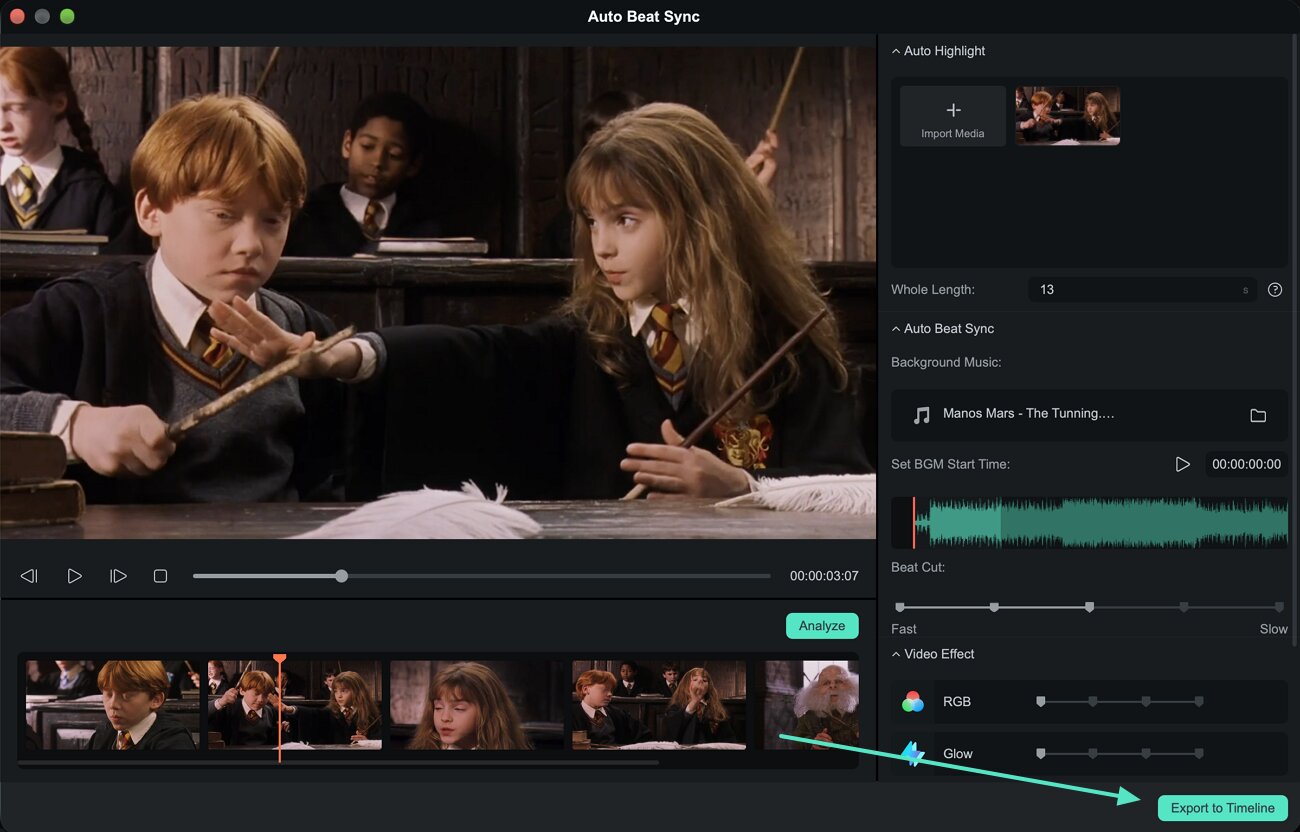This screenshot has height=832, width=1300.
Task: Collapse the Auto Beat Sync section
Action: pos(896,329)
